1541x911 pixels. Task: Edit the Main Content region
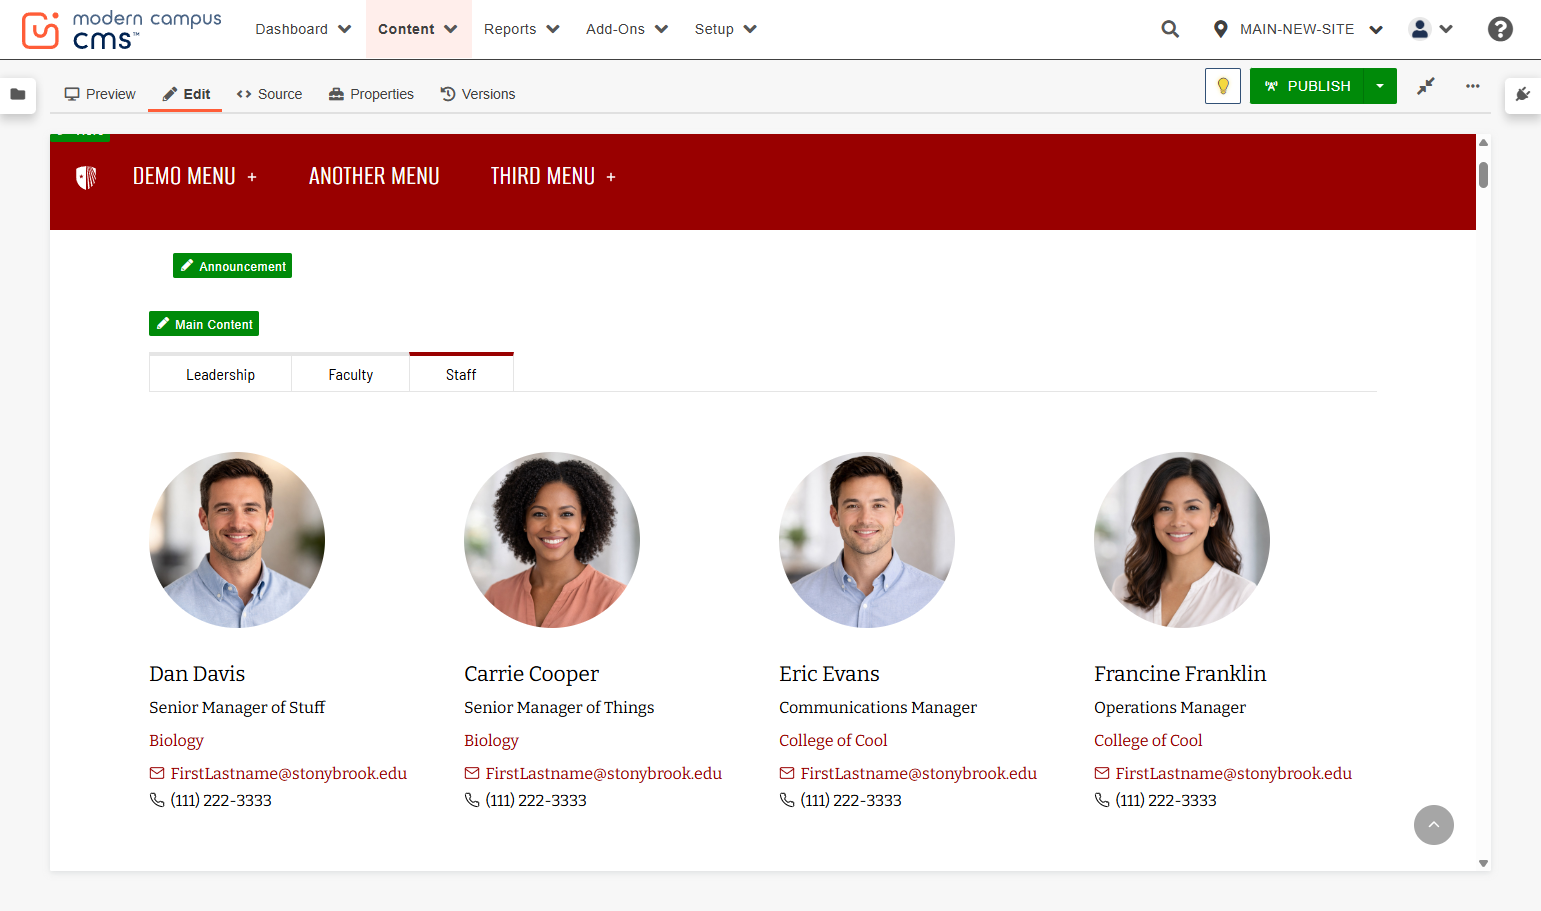(204, 324)
